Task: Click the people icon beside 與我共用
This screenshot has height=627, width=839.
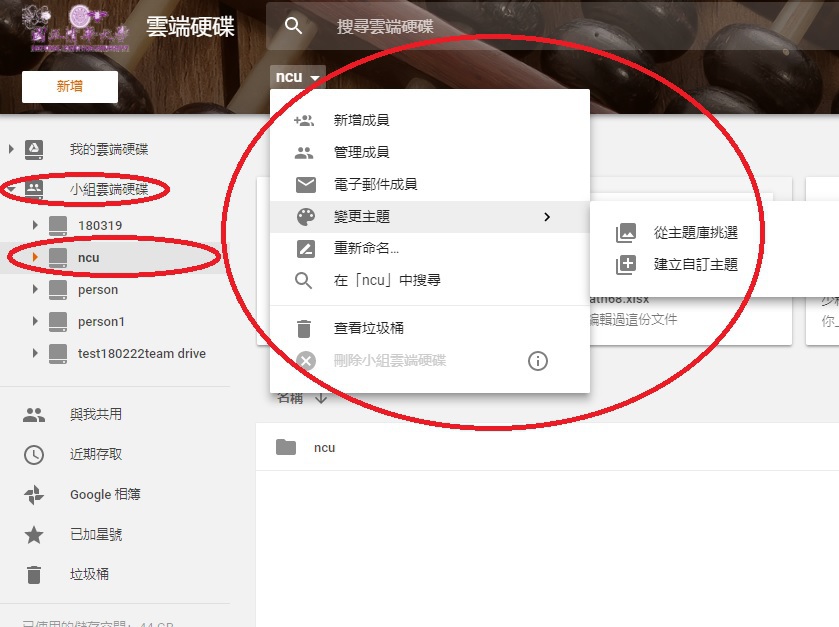Action: pos(34,415)
